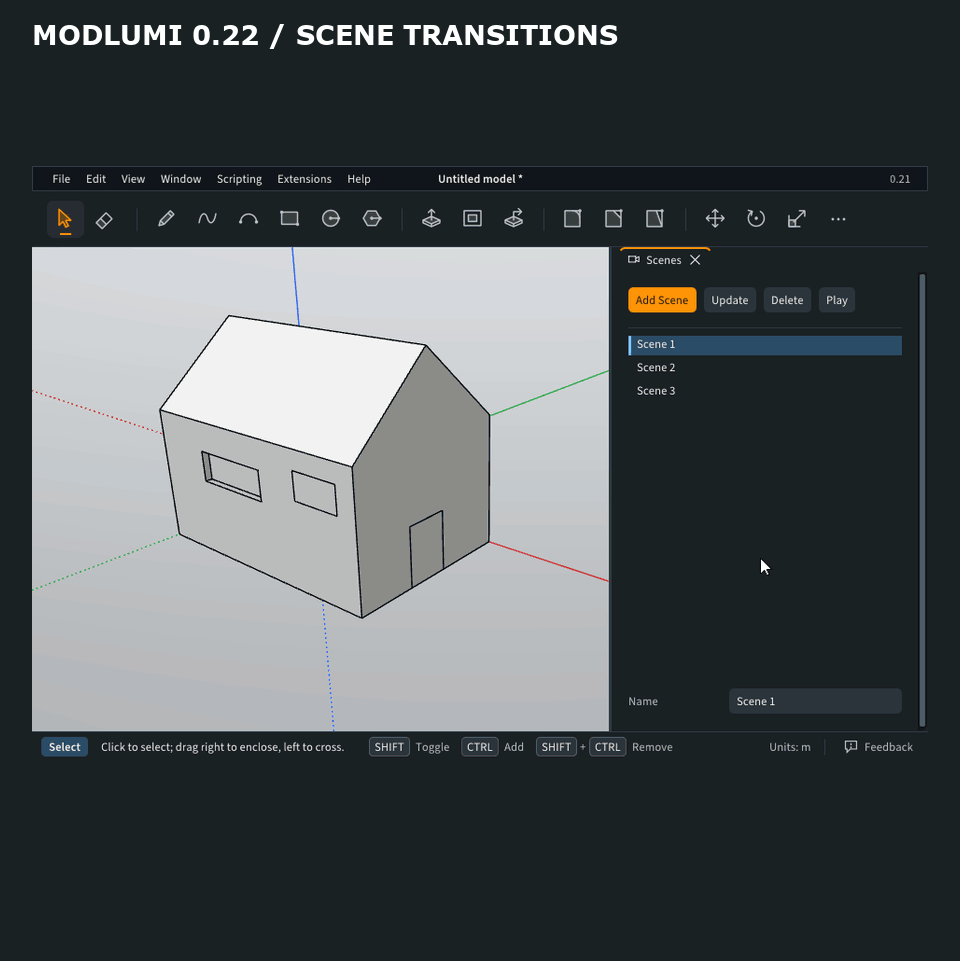
Task: Click the second view style icon
Action: 614,219
